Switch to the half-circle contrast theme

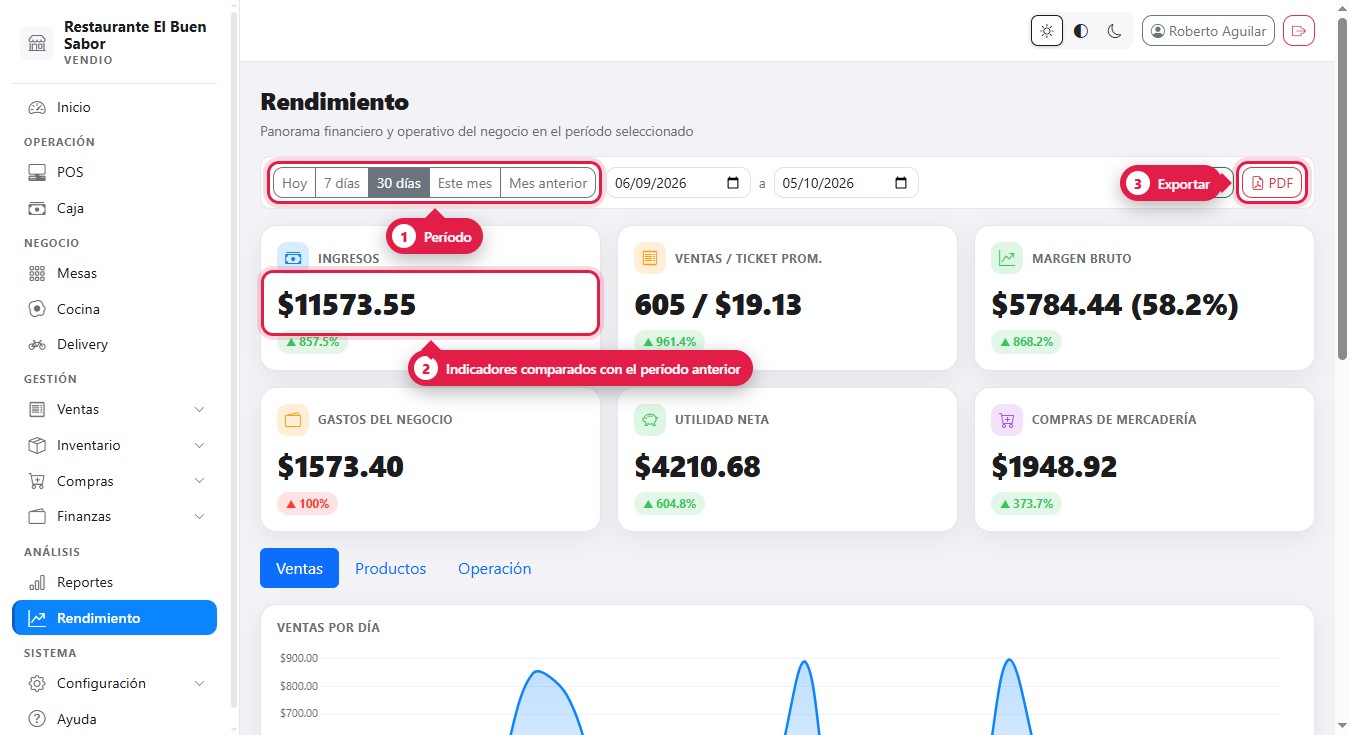[x=1081, y=31]
